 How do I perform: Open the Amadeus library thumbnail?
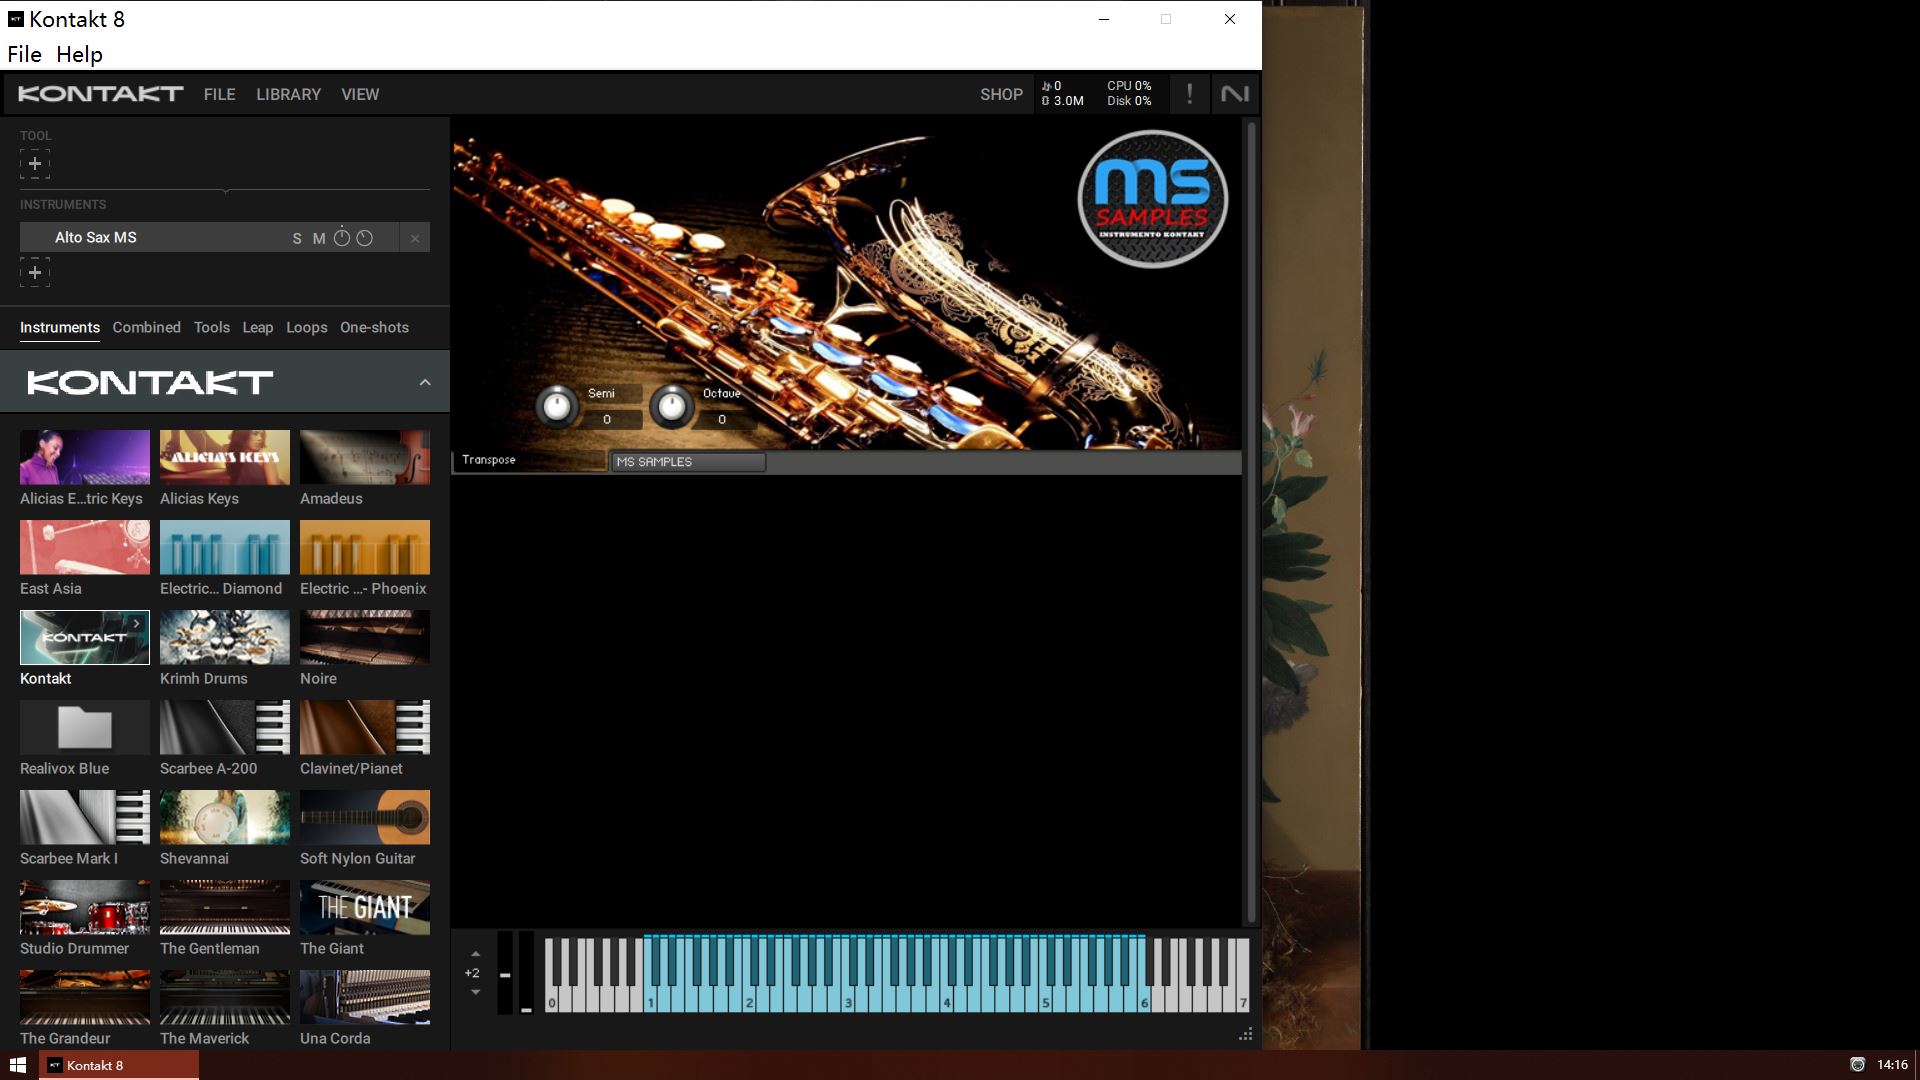click(x=365, y=457)
